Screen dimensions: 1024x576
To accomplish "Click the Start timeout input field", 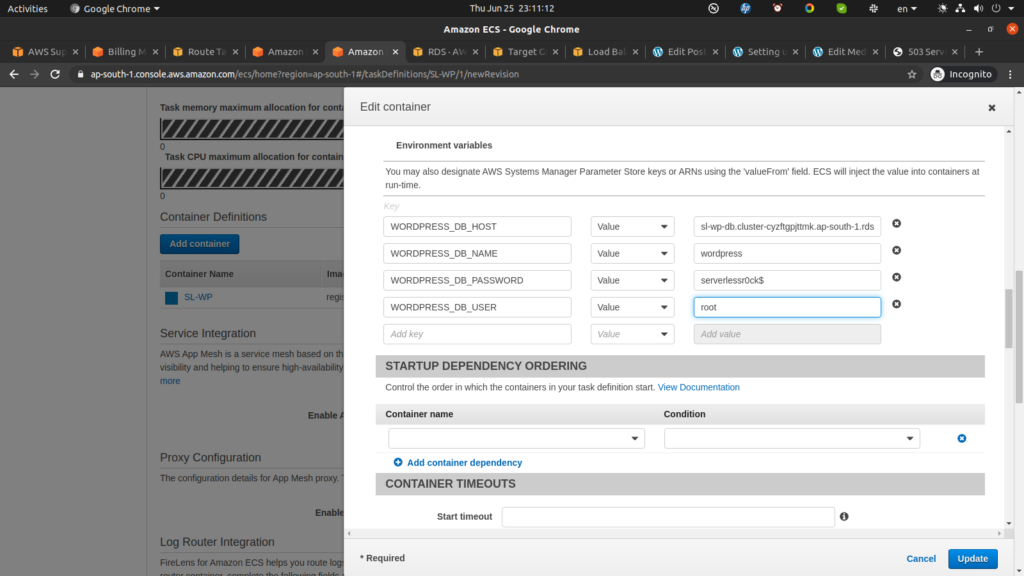I will 667,517.
